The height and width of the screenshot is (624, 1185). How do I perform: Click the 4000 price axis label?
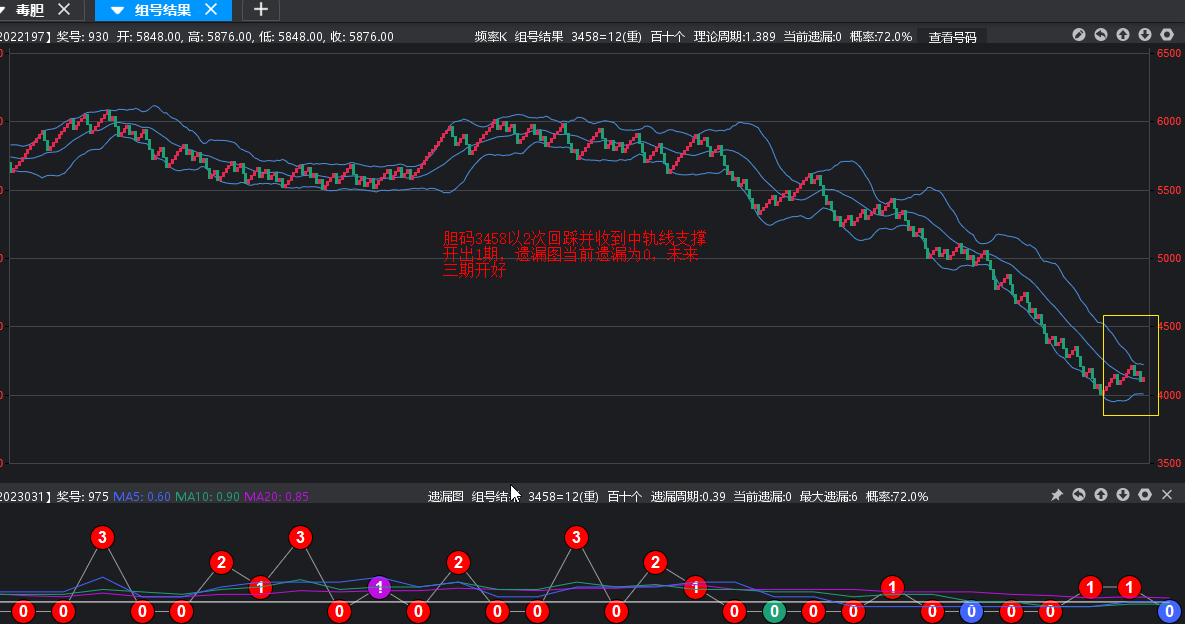(1168, 395)
